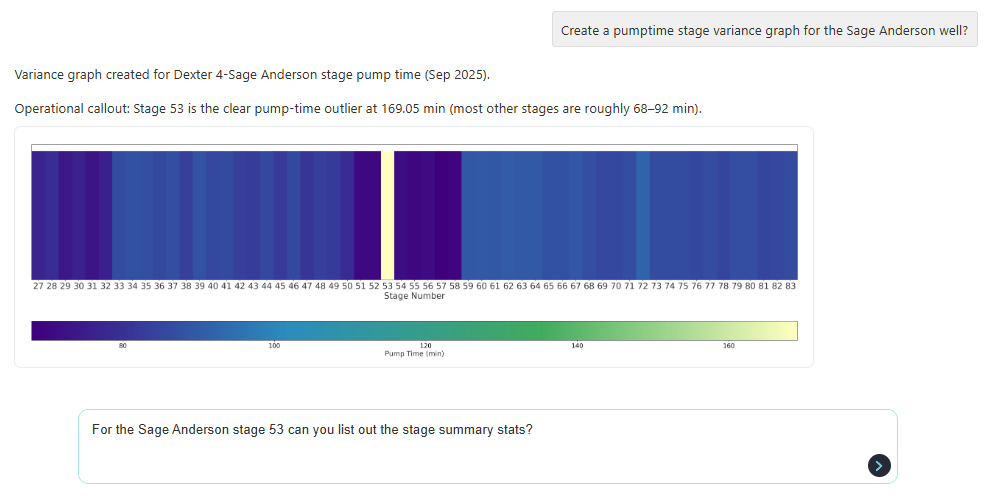Click the dark purple band for stage 56
This screenshot has width=990, height=498.
pyautogui.click(x=428, y=214)
